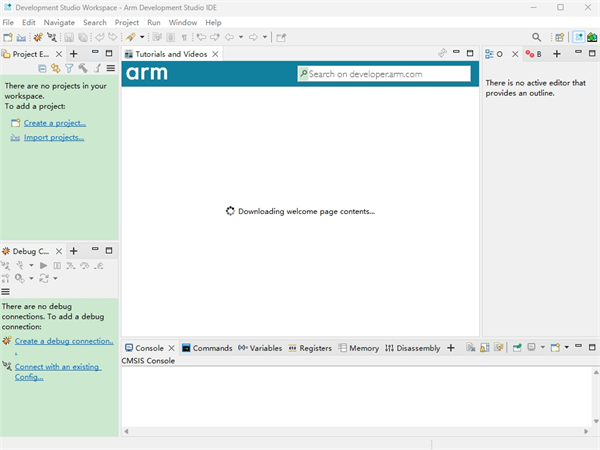600x450 pixels.
Task: Click the arm logo in the banner
Action: 147,73
